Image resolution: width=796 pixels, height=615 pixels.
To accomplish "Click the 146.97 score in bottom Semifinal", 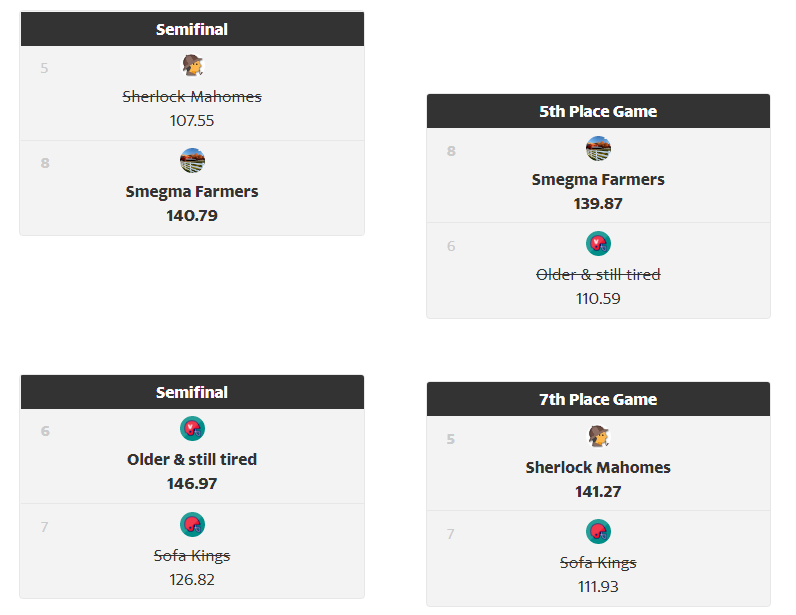I will tap(192, 483).
